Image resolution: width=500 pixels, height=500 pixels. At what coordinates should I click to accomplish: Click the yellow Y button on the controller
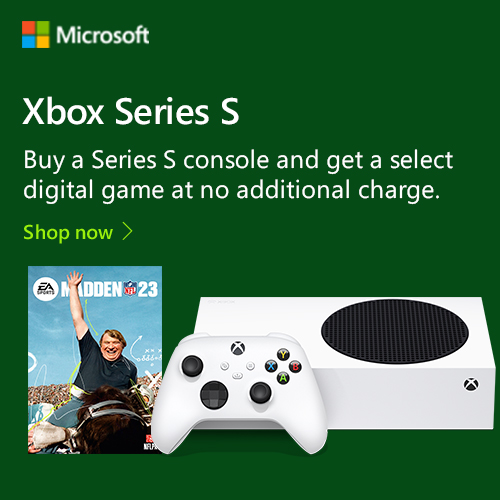pyautogui.click(x=283, y=354)
